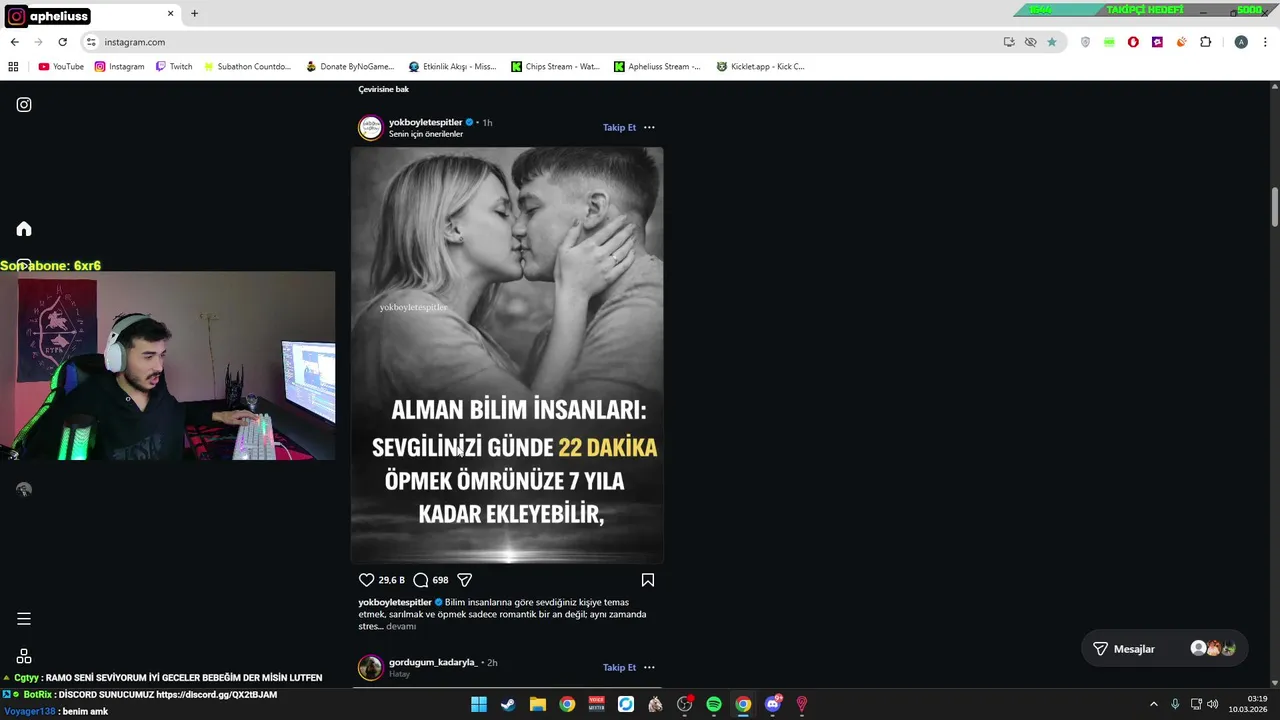Open the Chrome extensions puzzle icon
Image resolution: width=1280 pixels, height=720 pixels.
point(1205,42)
